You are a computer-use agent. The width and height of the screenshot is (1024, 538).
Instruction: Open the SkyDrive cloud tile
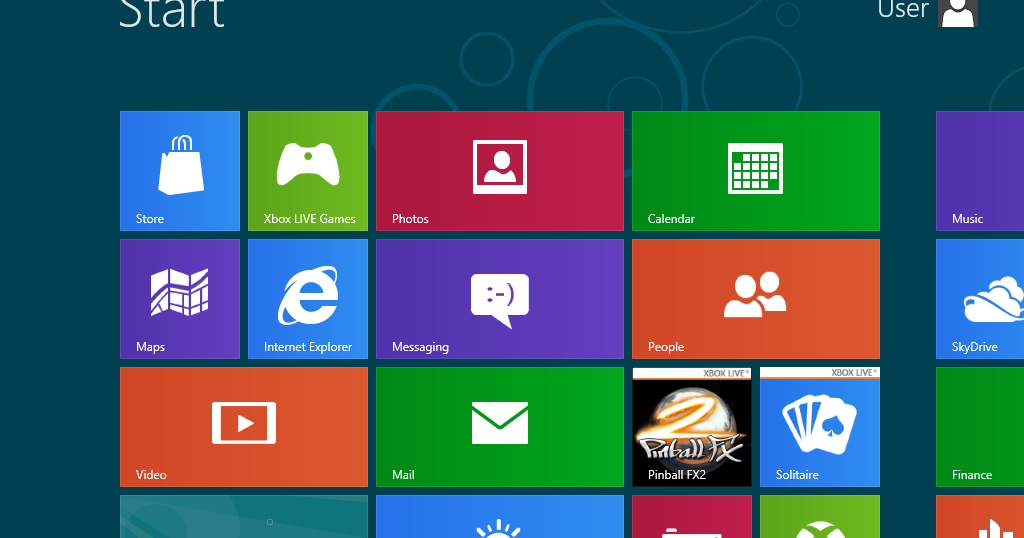click(x=980, y=299)
